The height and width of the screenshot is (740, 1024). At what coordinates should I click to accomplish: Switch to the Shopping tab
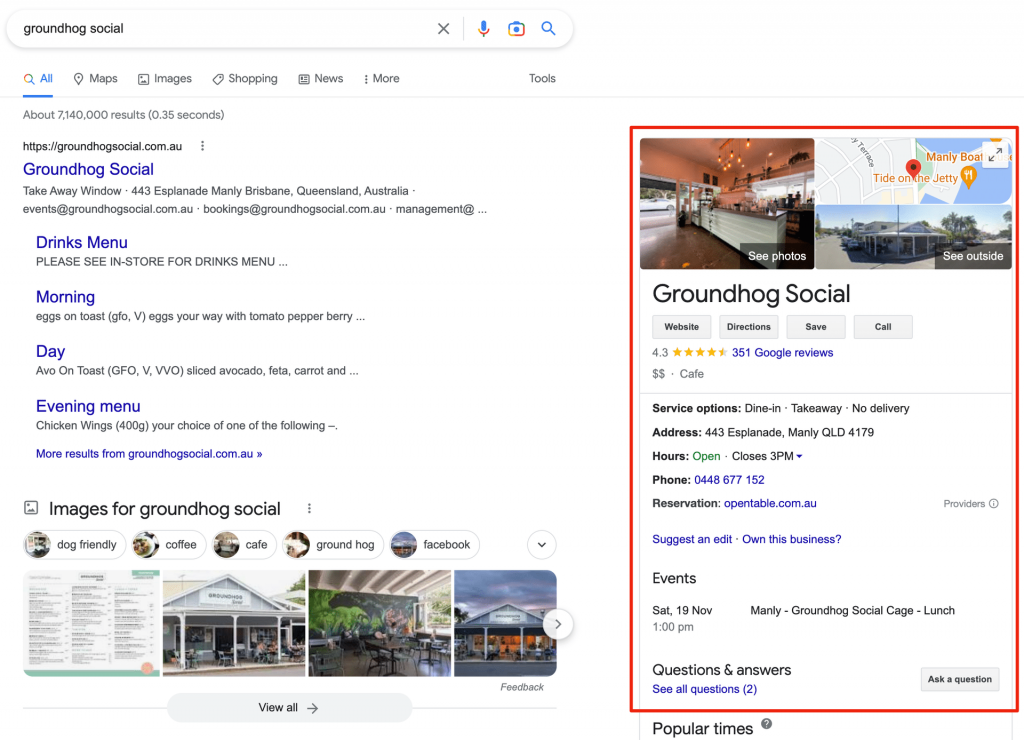click(x=245, y=78)
